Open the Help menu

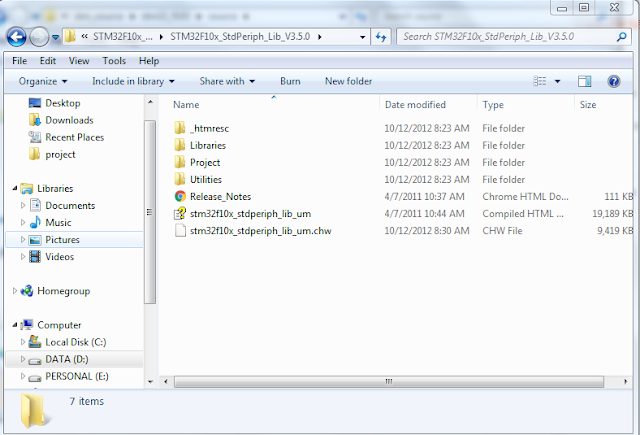click(x=149, y=61)
